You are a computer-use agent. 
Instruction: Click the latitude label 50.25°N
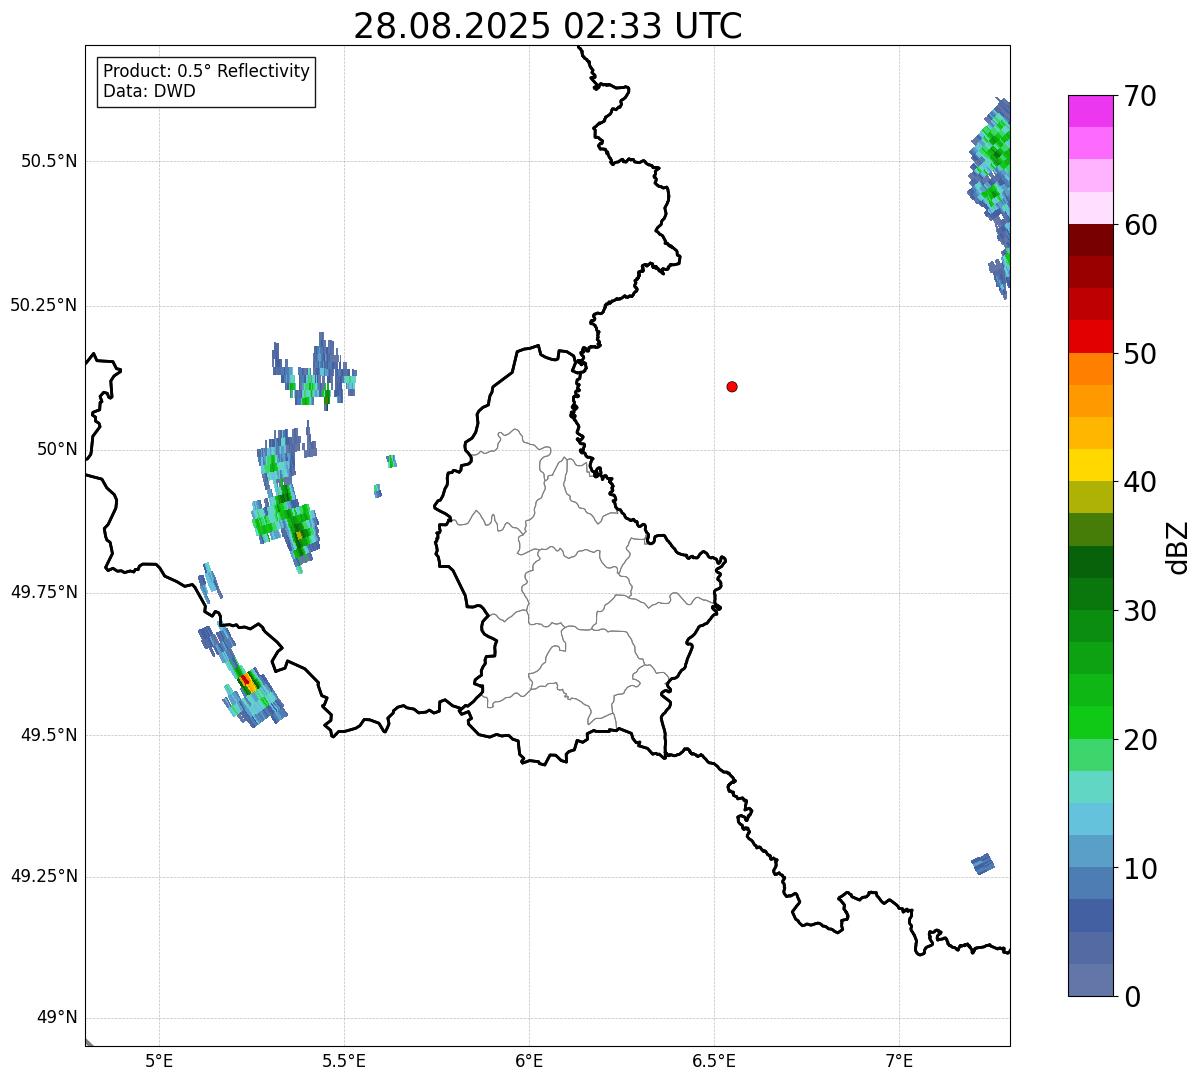(43, 305)
